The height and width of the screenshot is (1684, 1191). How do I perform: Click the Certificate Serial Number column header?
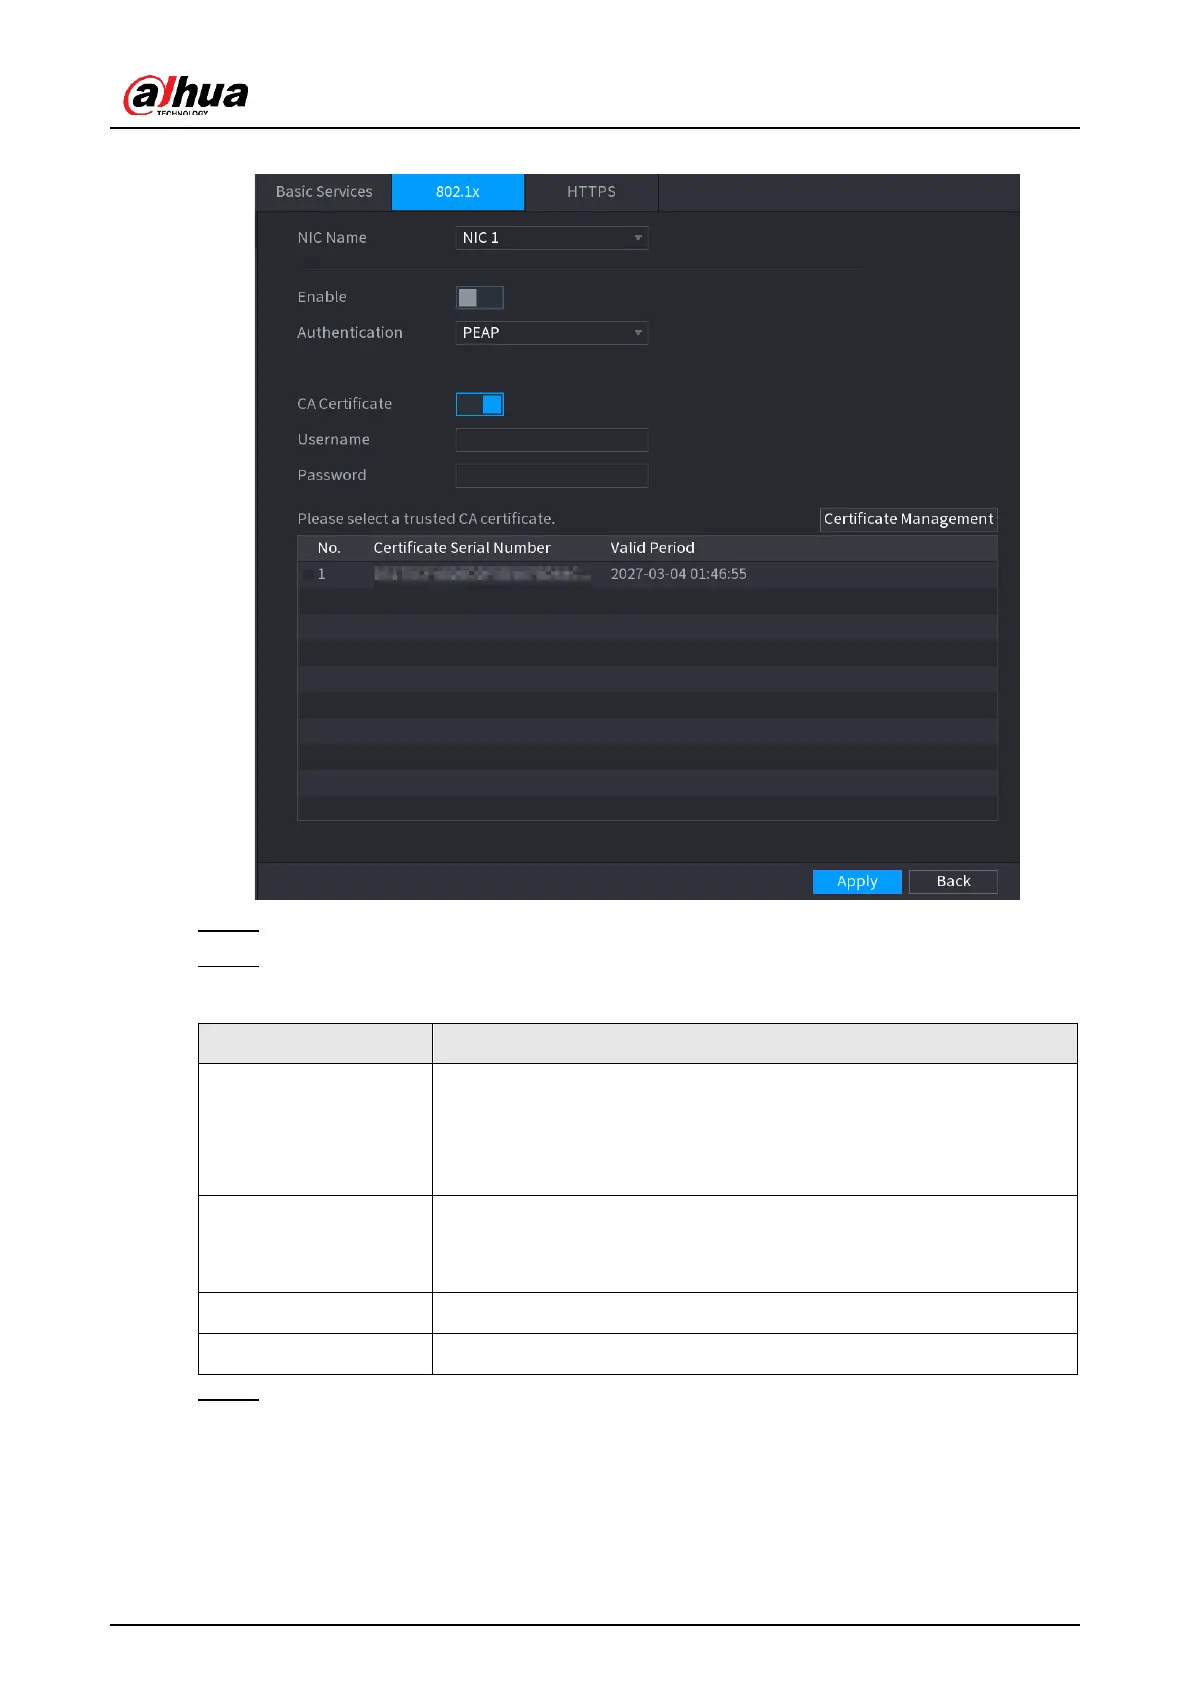(x=462, y=548)
